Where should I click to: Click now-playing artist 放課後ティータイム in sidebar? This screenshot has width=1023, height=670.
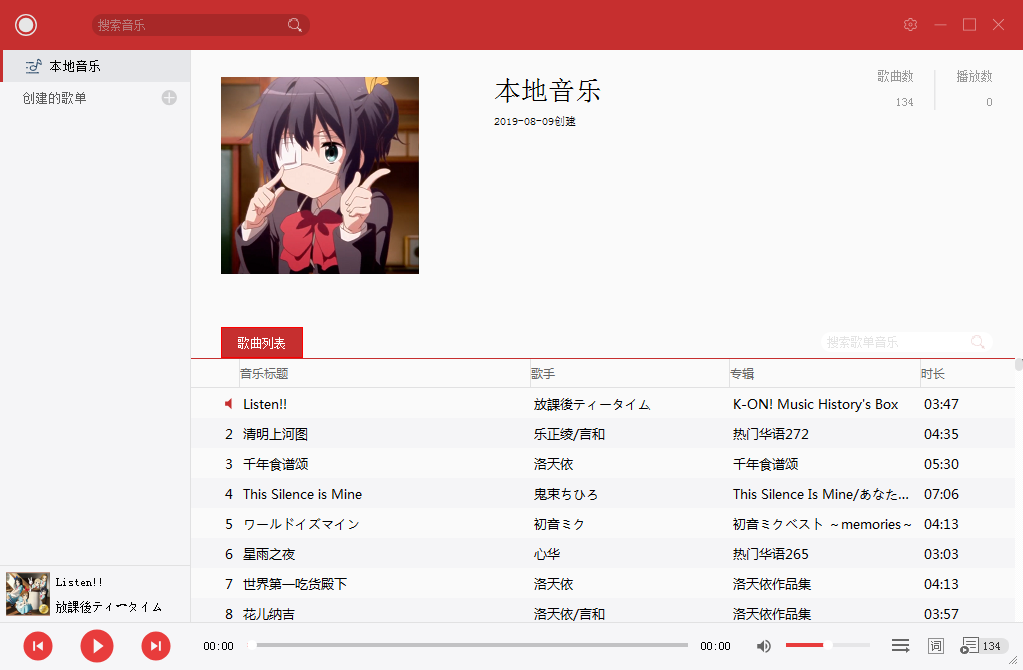(109, 607)
